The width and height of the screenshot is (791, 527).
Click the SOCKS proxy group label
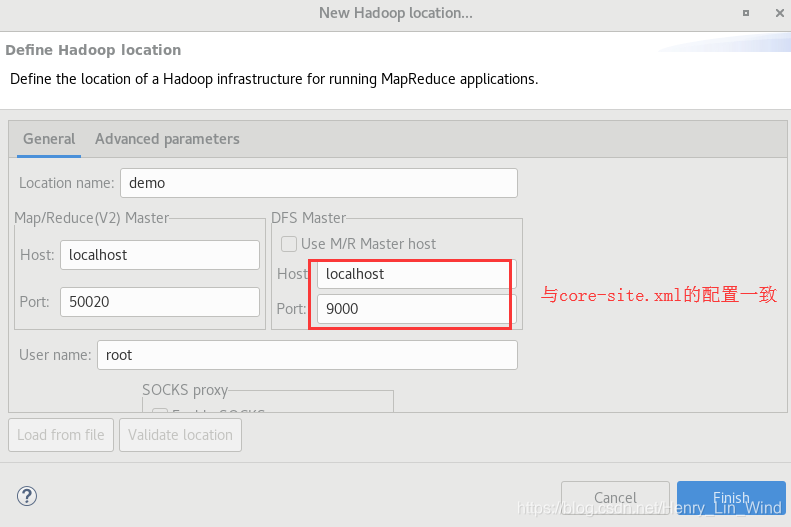coord(185,390)
